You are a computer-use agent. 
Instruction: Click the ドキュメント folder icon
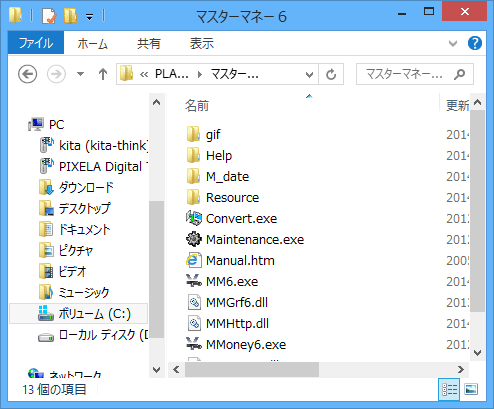(46, 229)
